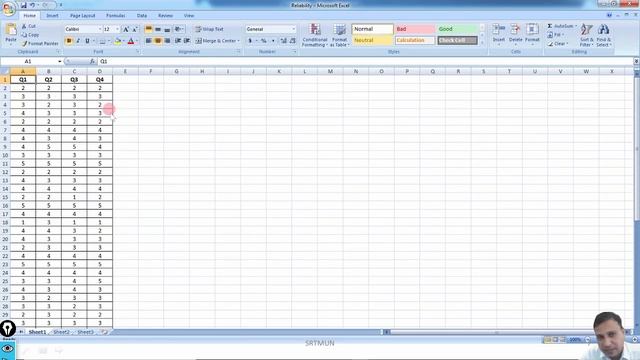Increase font size with Grow Font

[126, 29]
